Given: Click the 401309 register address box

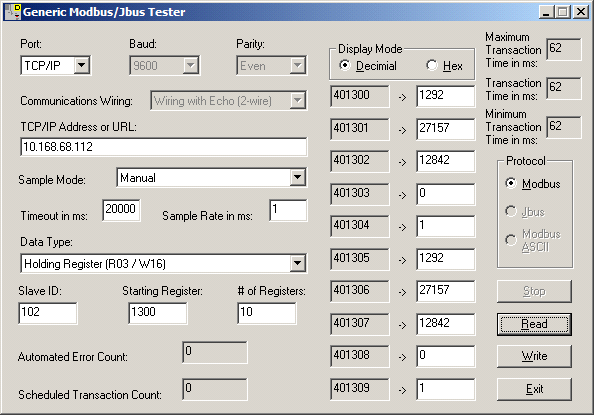Looking at the screenshot, I should [360, 389].
